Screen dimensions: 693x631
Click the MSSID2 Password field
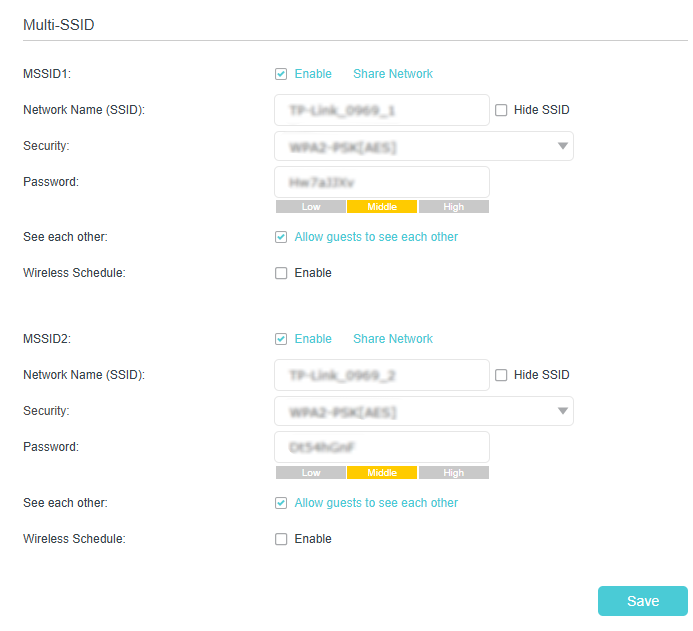tap(382, 447)
